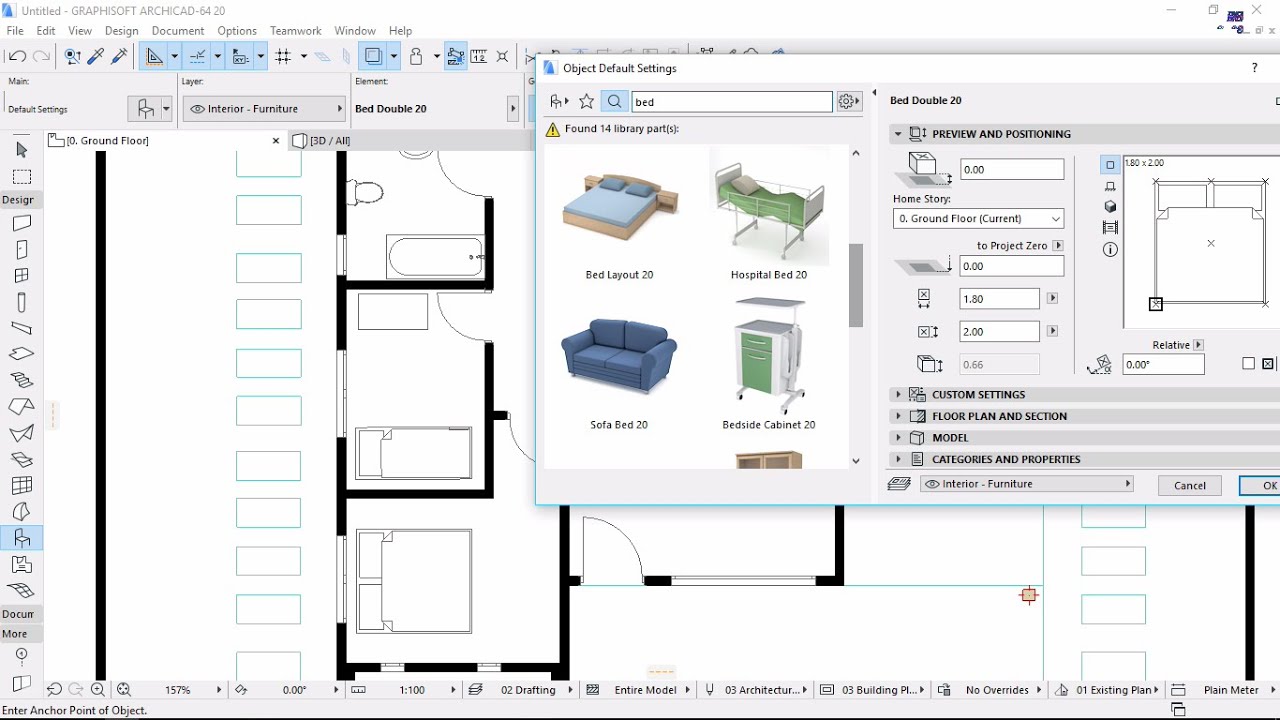Collapse Preview and Positioning panel
Viewport: 1280px width, 720px height.
(898, 134)
